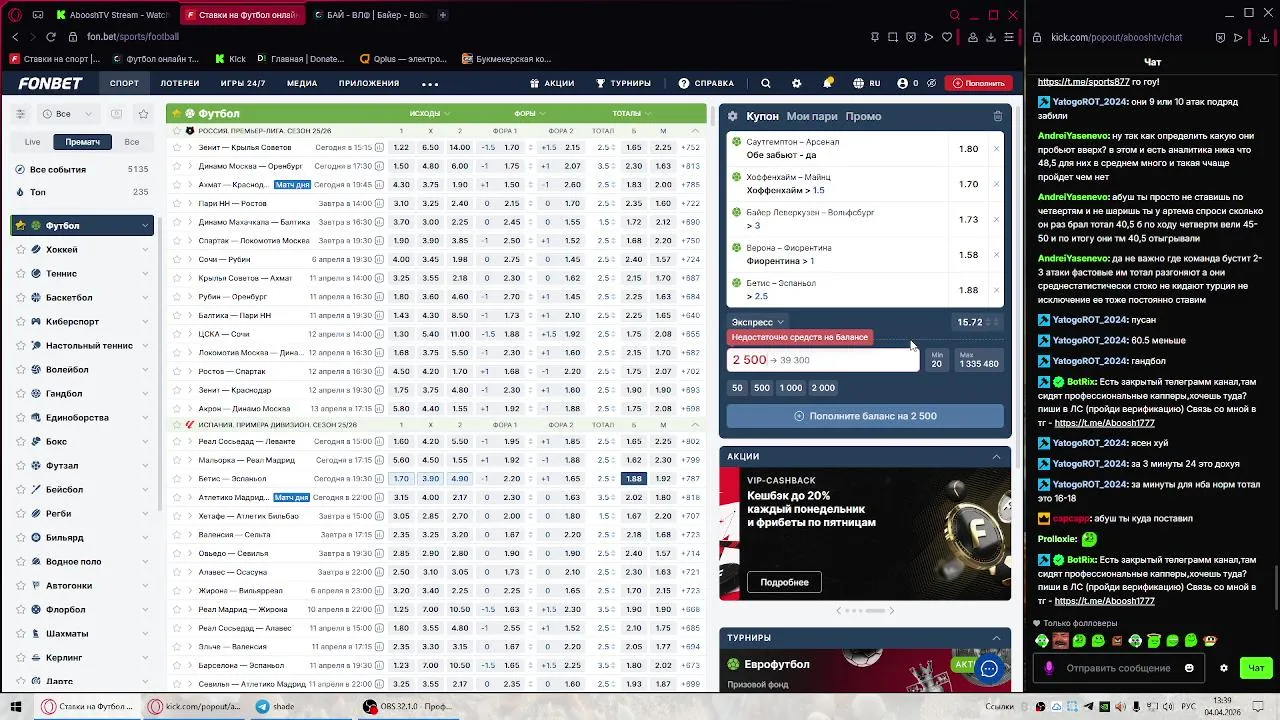Toggle favorite star for Хоккей in sidebar

point(21,250)
